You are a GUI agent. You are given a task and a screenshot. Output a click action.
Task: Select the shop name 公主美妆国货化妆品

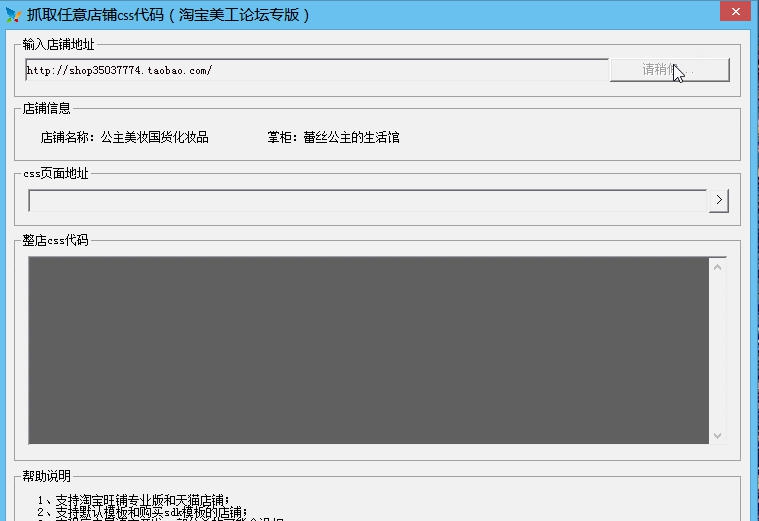click(x=154, y=138)
